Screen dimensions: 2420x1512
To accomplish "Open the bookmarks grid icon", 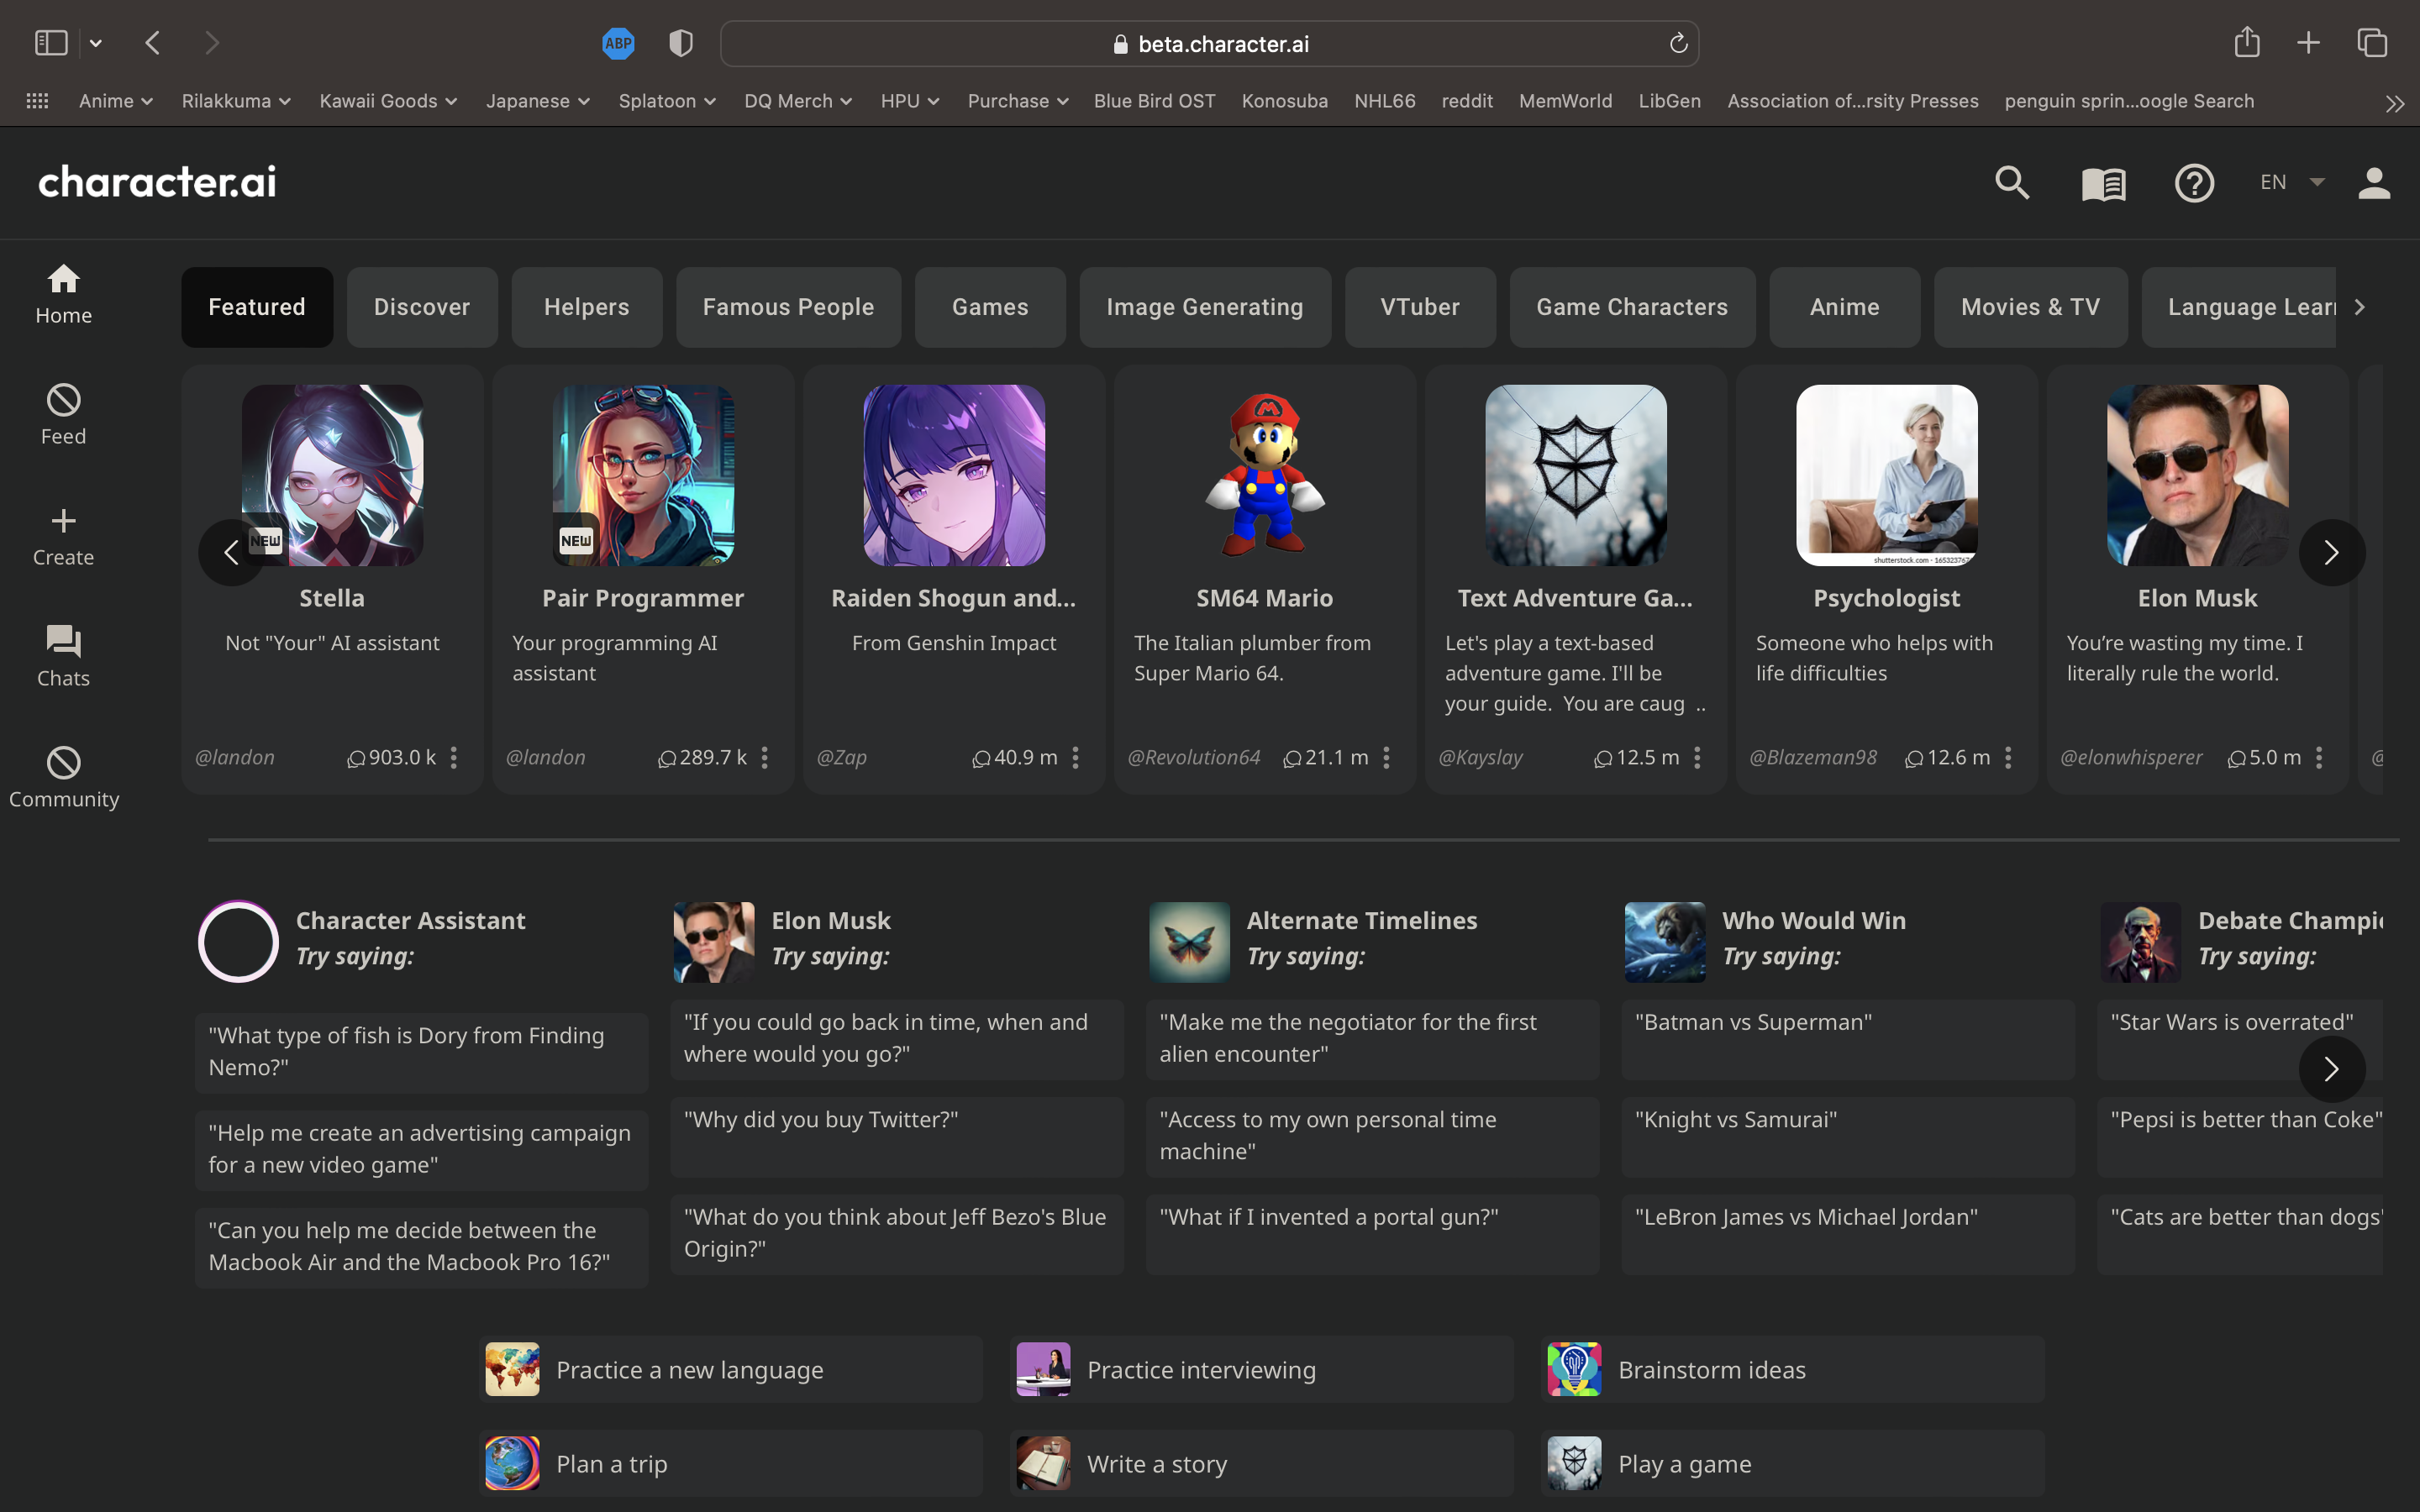I will (37, 101).
